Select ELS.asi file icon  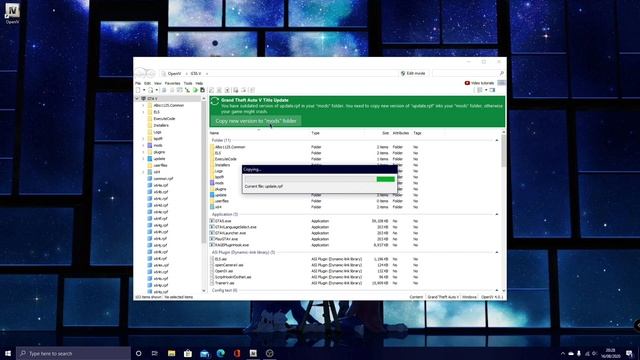[x=212, y=259]
